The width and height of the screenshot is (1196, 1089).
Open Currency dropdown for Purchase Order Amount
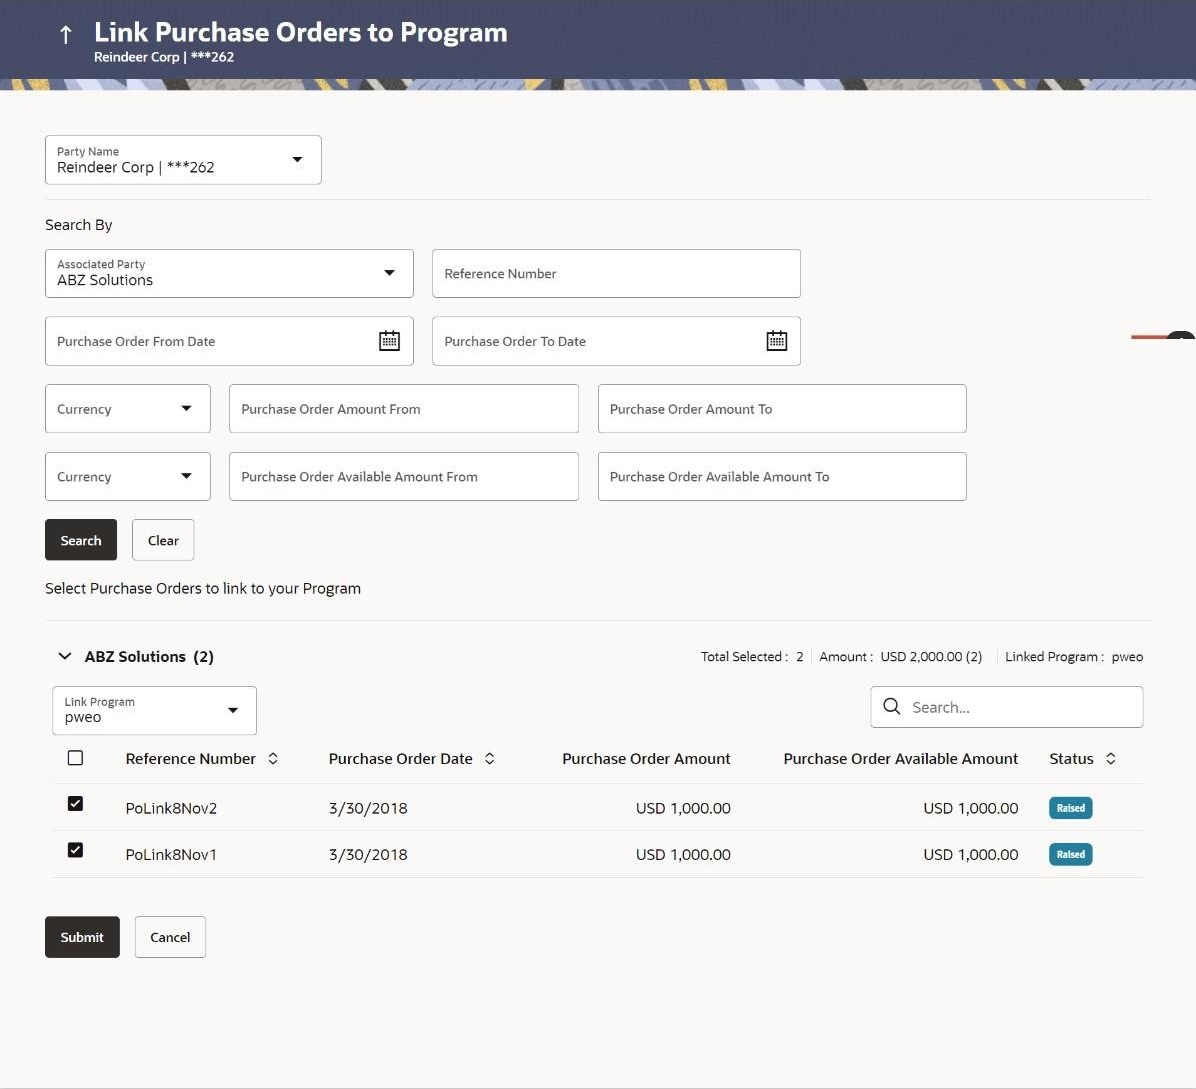point(127,409)
